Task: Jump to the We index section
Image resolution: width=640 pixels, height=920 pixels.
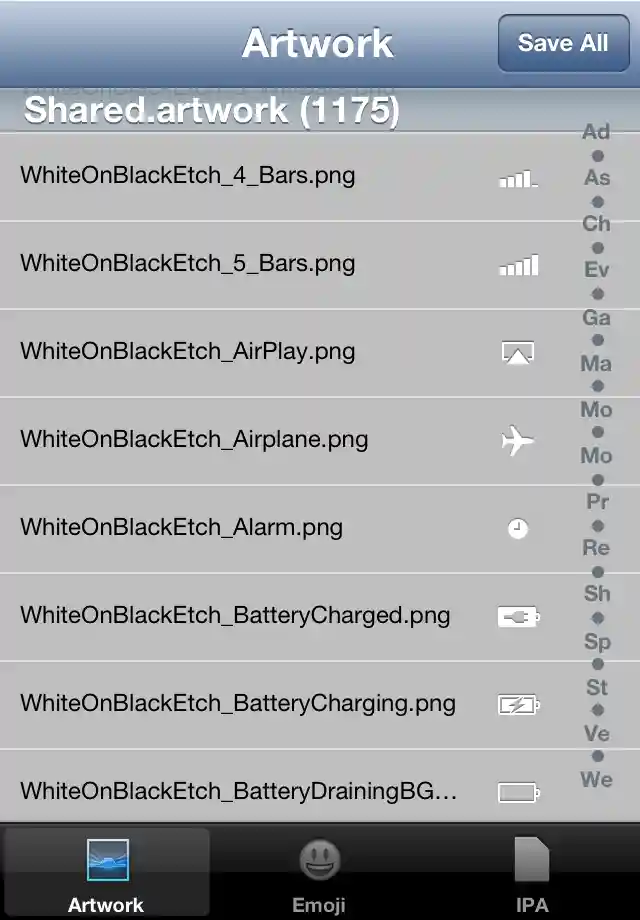Action: pos(597,780)
